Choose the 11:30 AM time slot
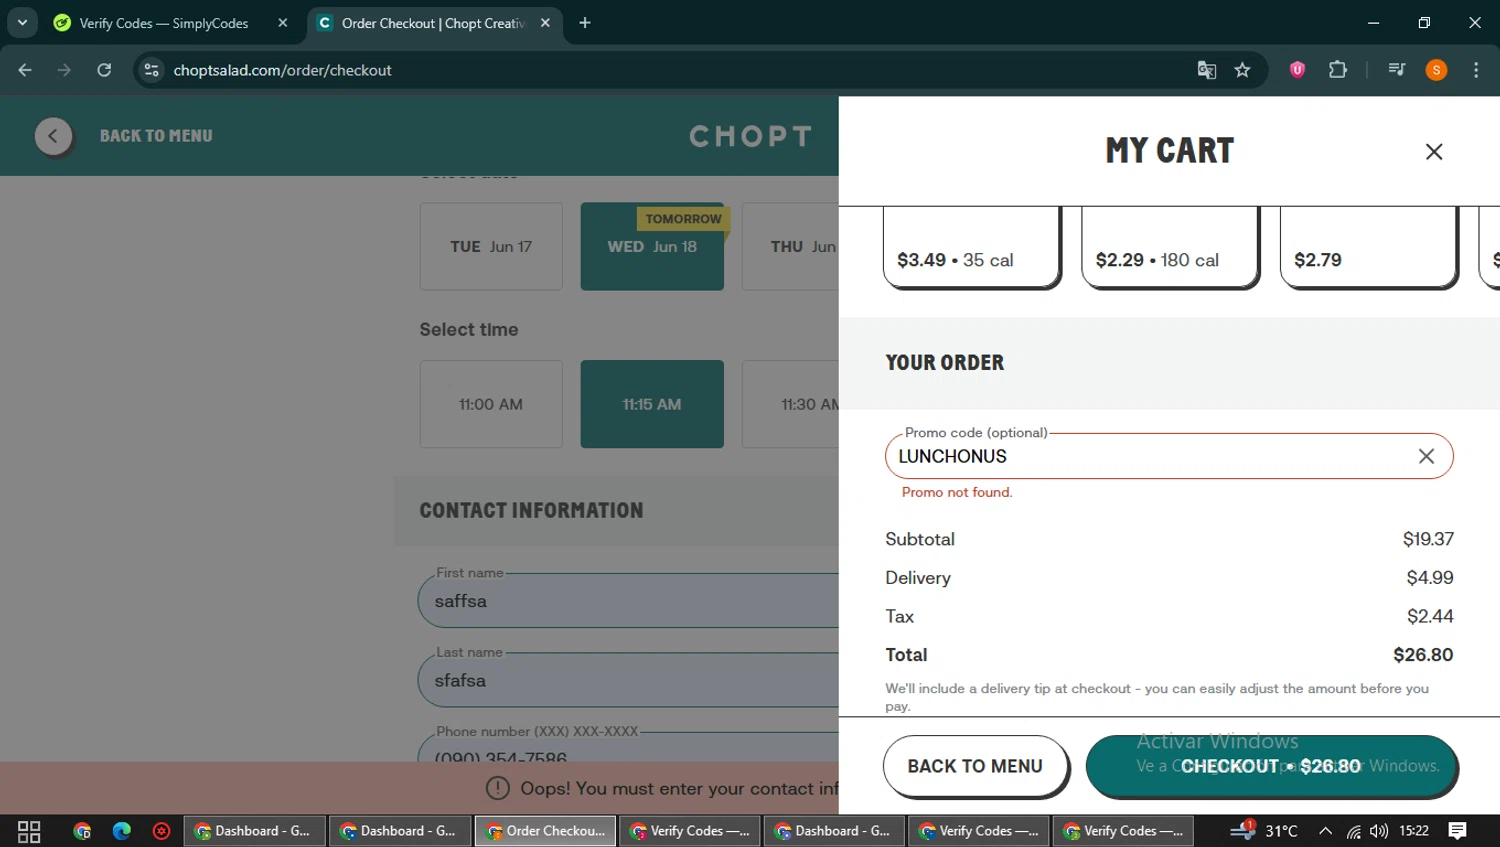The image size is (1500, 847). (x=790, y=404)
